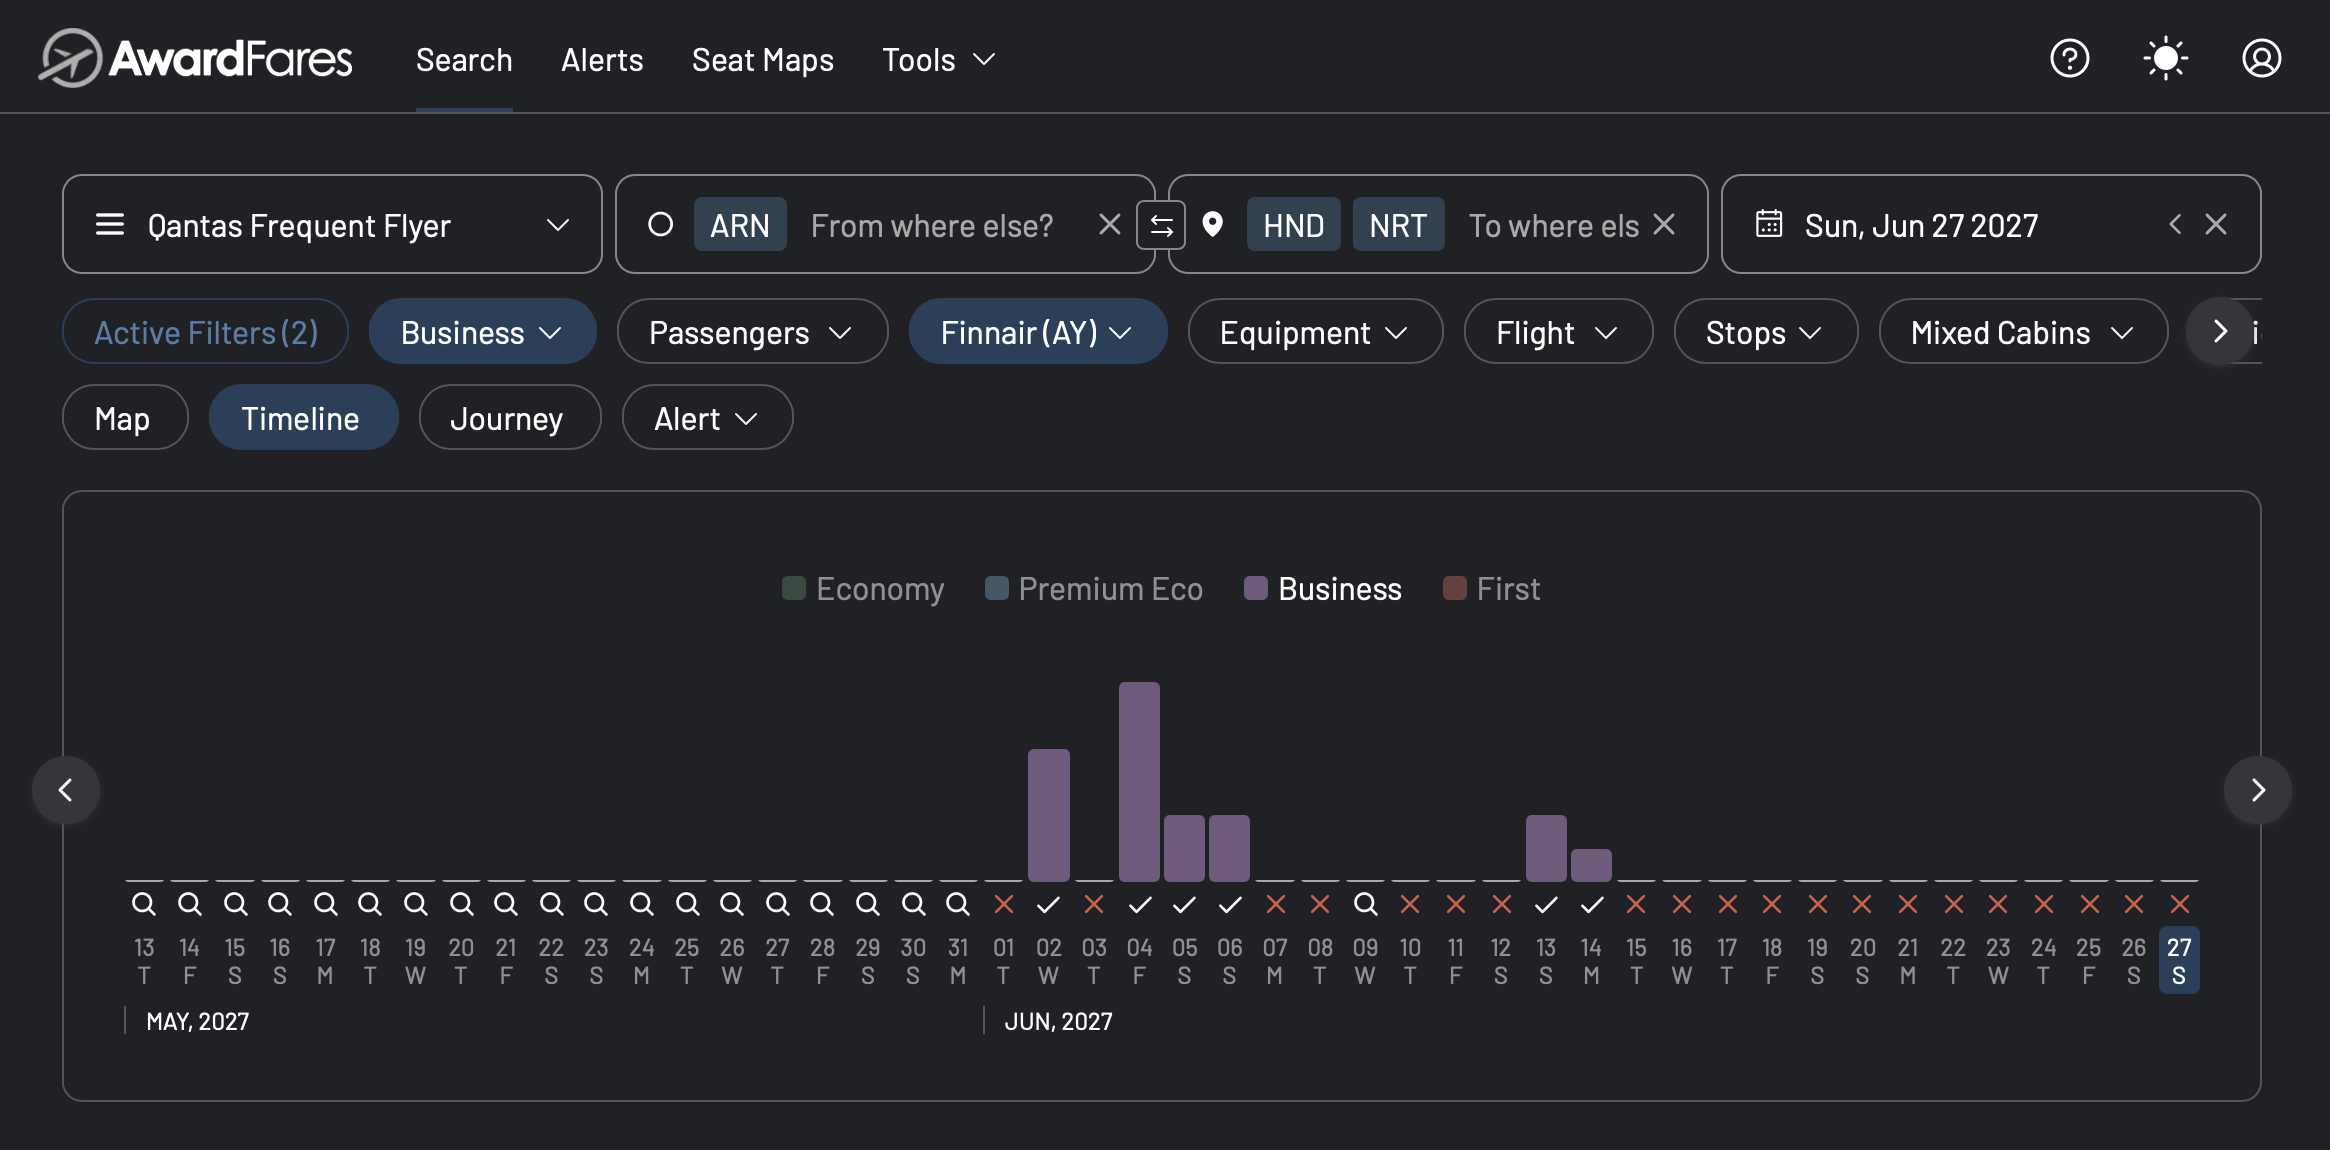Viewport: 2330px width, 1150px height.
Task: Select available date June 13 checkmark
Action: pos(1546,904)
